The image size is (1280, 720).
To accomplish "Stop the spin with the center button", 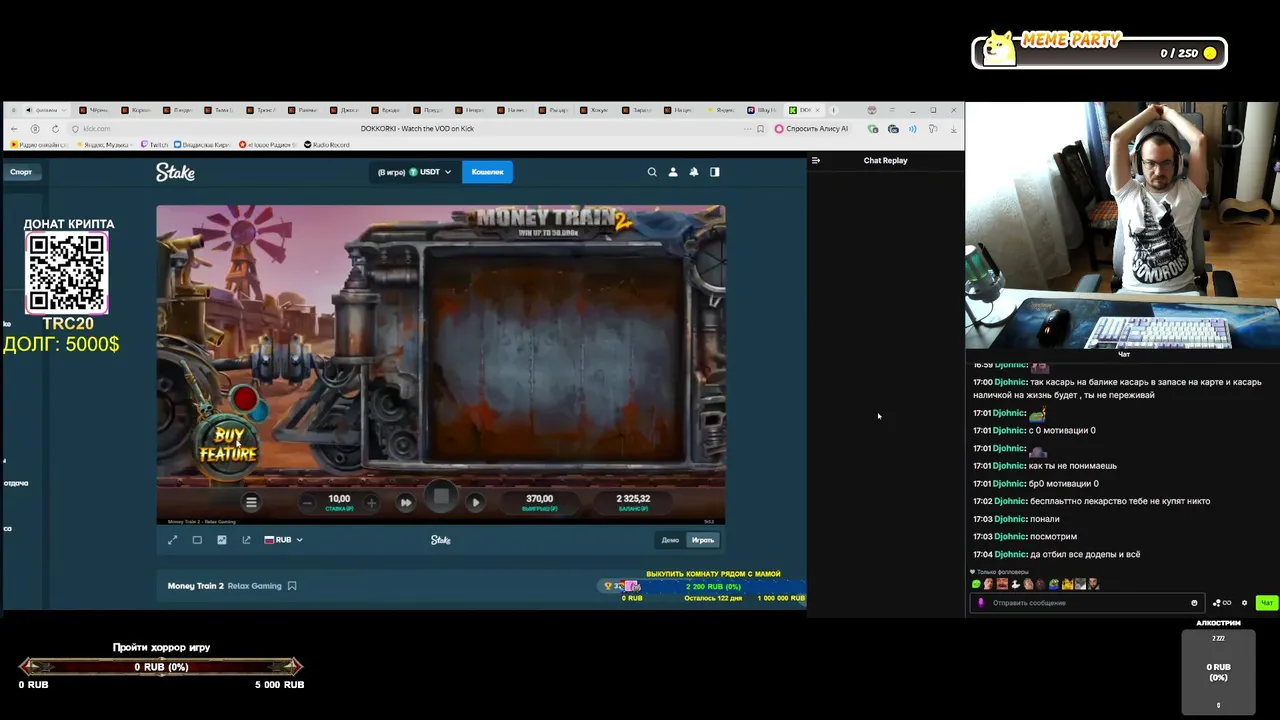I will tap(441, 497).
